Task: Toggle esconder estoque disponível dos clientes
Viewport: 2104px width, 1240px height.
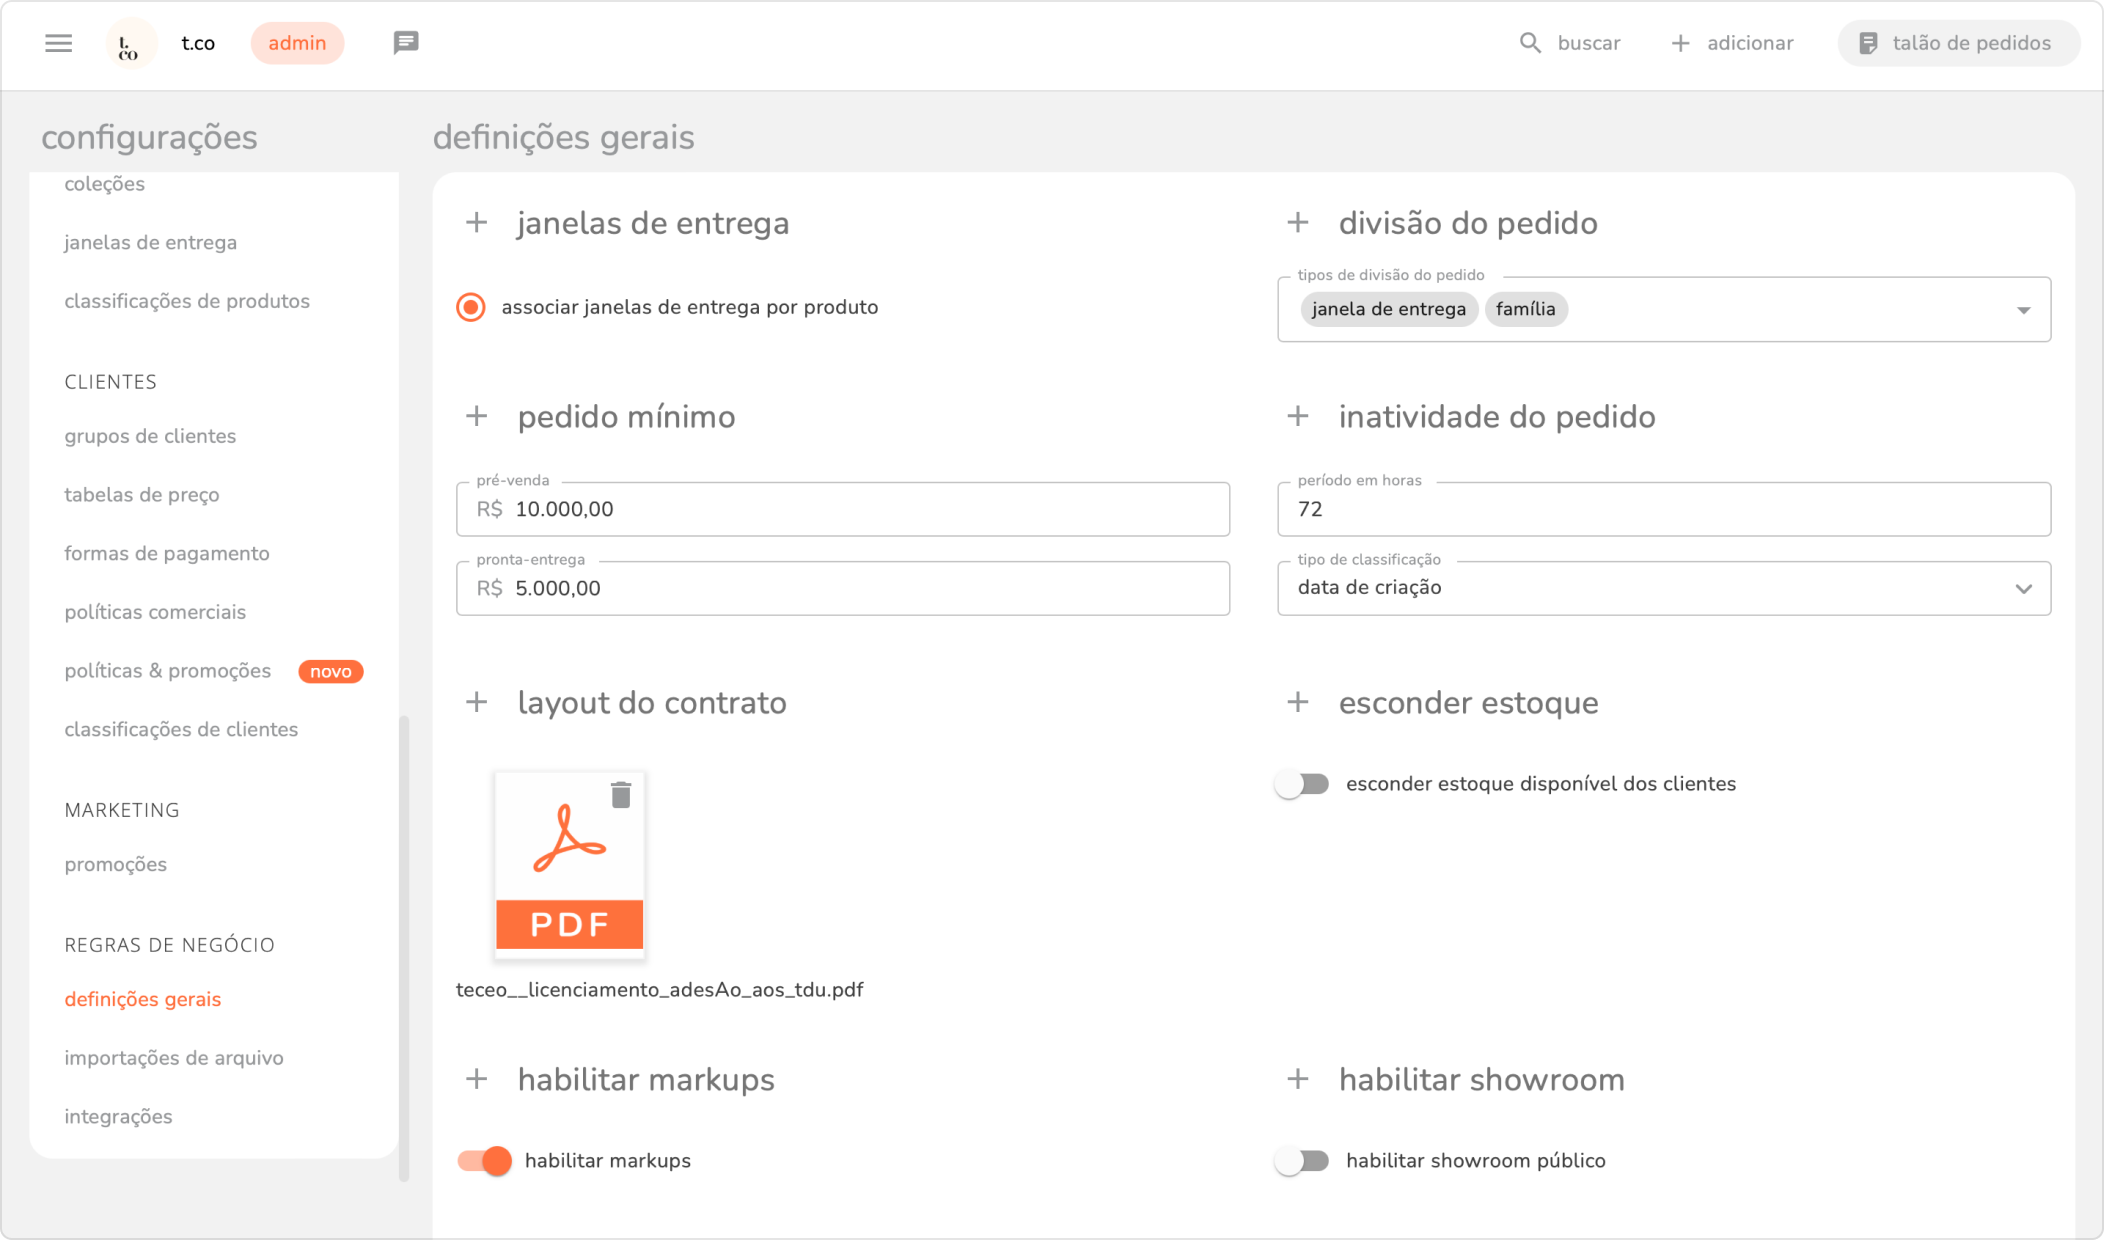Action: pos(1302,784)
